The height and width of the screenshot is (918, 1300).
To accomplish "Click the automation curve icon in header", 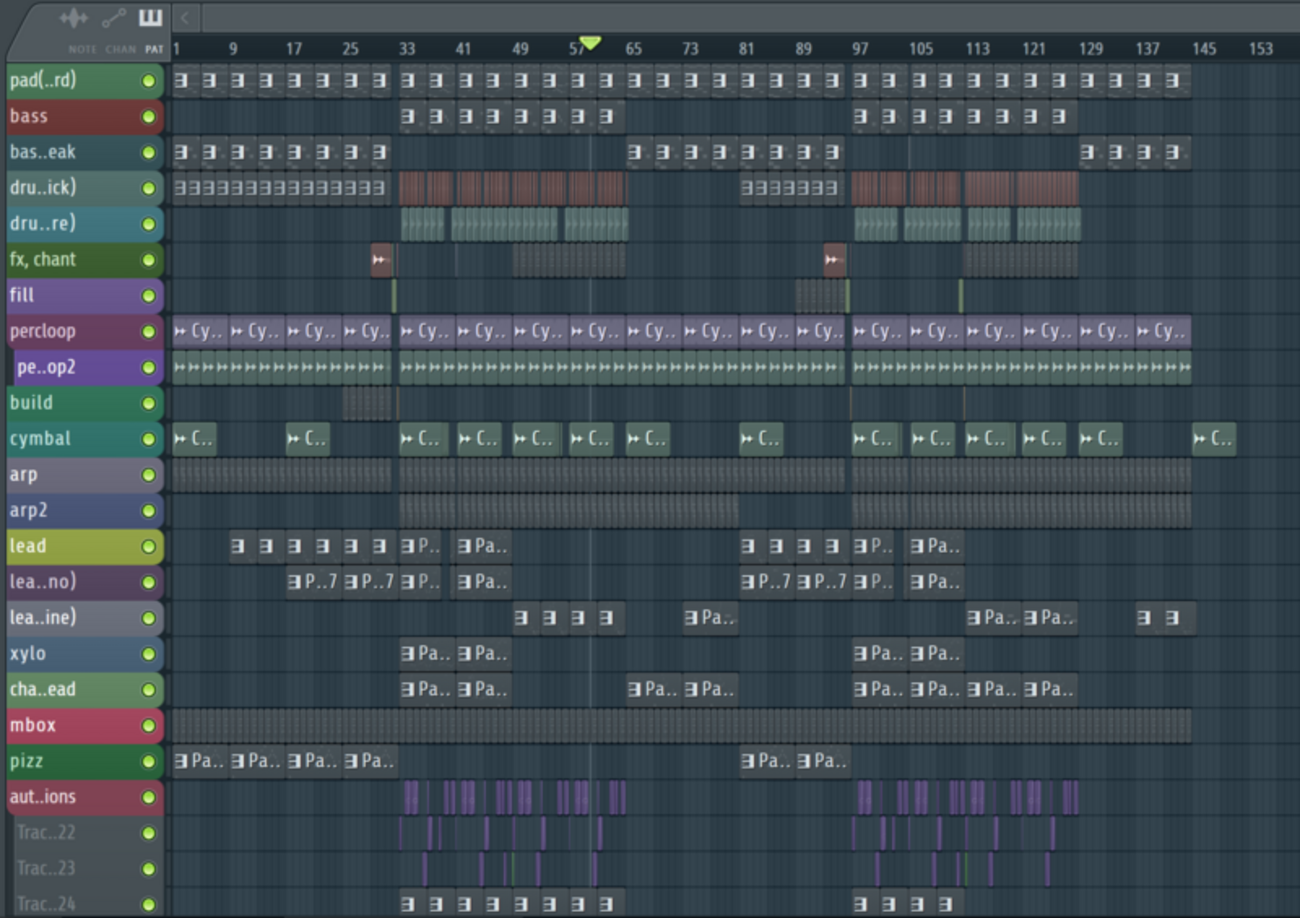I will point(114,18).
